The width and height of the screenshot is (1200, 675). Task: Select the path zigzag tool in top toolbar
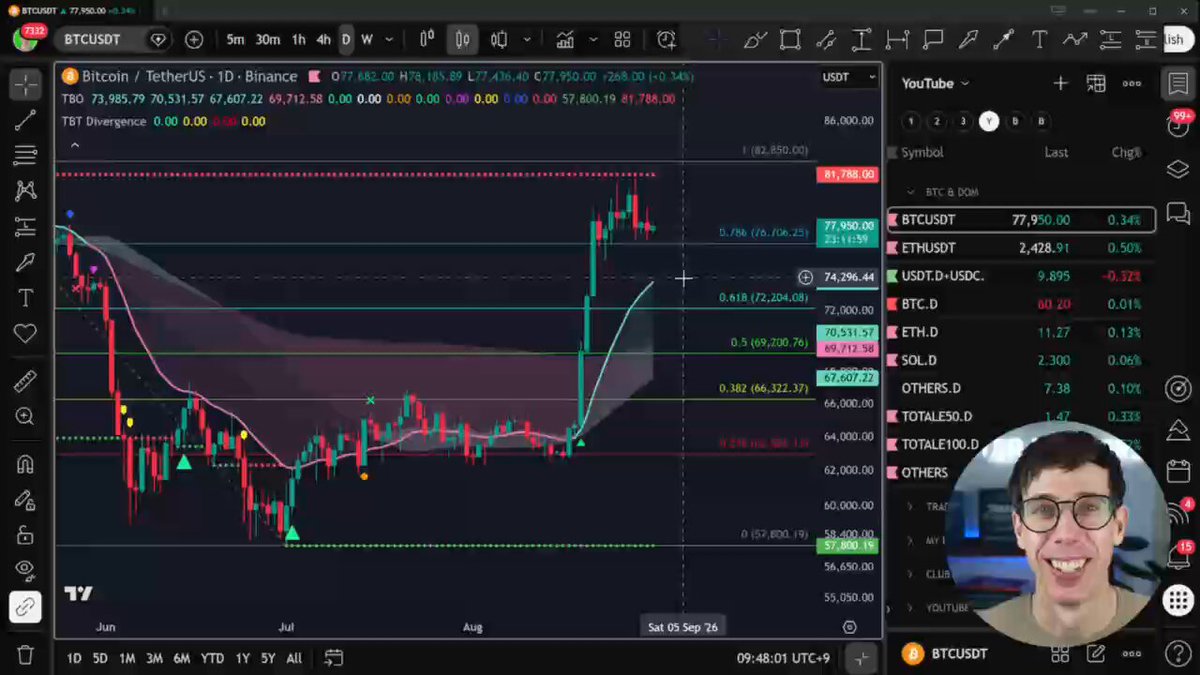click(1075, 40)
